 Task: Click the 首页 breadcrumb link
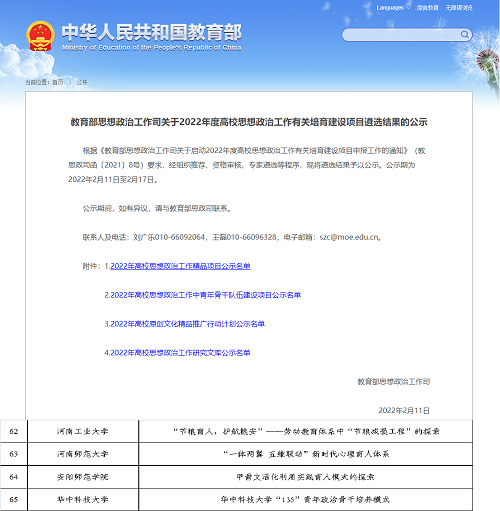tap(58, 82)
